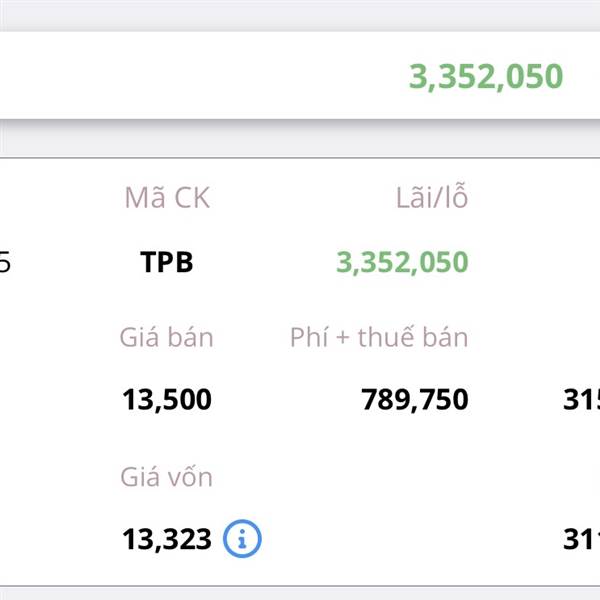The image size is (600, 600).
Task: Click the gray bar at the very top
Action: [300, 14]
